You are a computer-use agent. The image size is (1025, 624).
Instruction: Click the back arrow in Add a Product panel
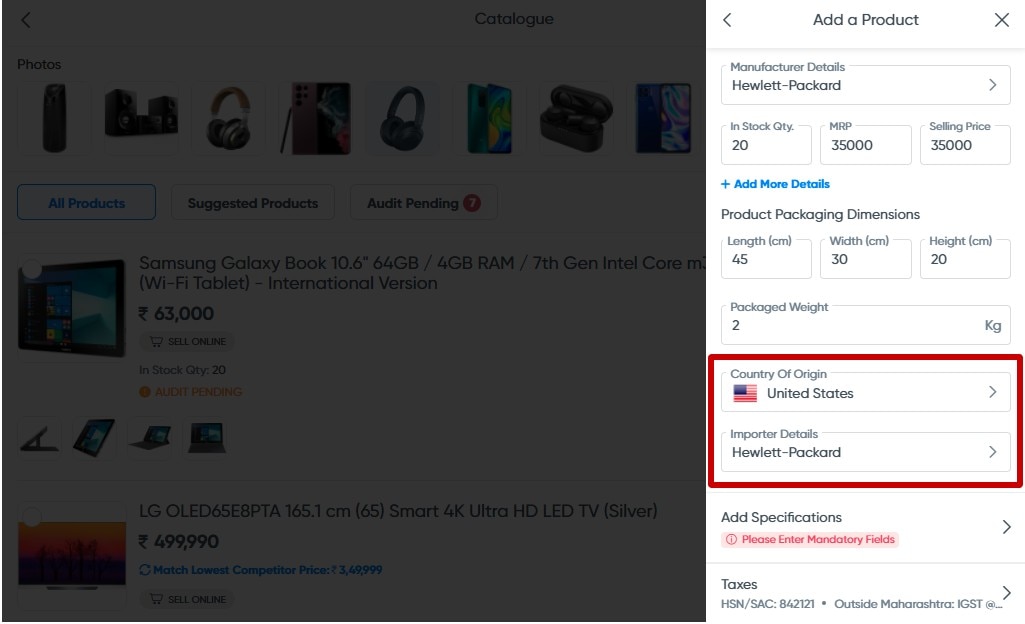[728, 19]
